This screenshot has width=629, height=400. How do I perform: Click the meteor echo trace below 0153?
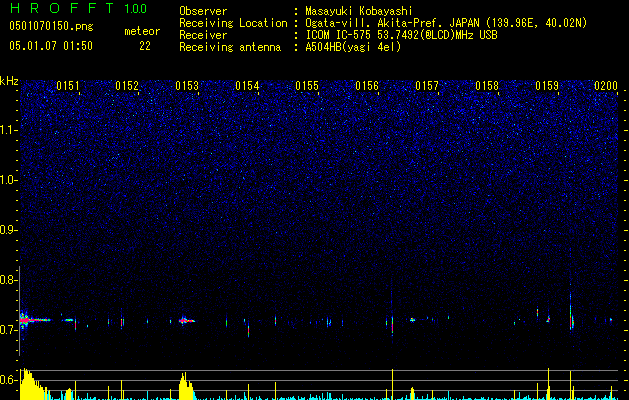click(187, 320)
